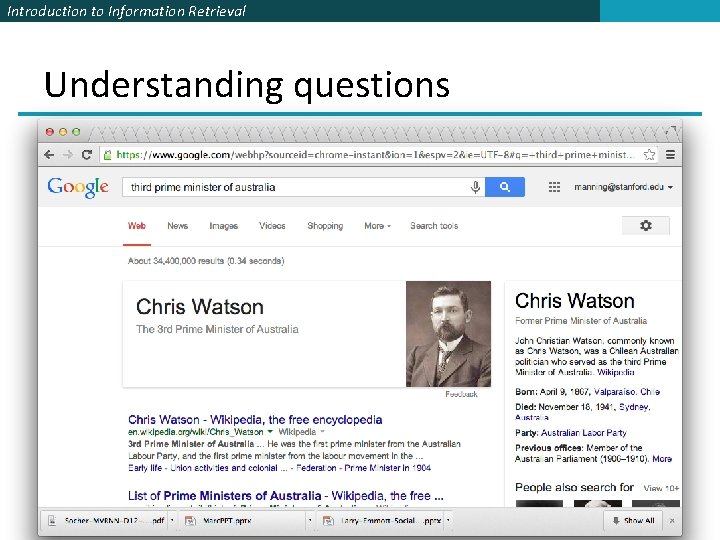
Task: Click Chris Watson portrait photo
Action: (x=448, y=334)
